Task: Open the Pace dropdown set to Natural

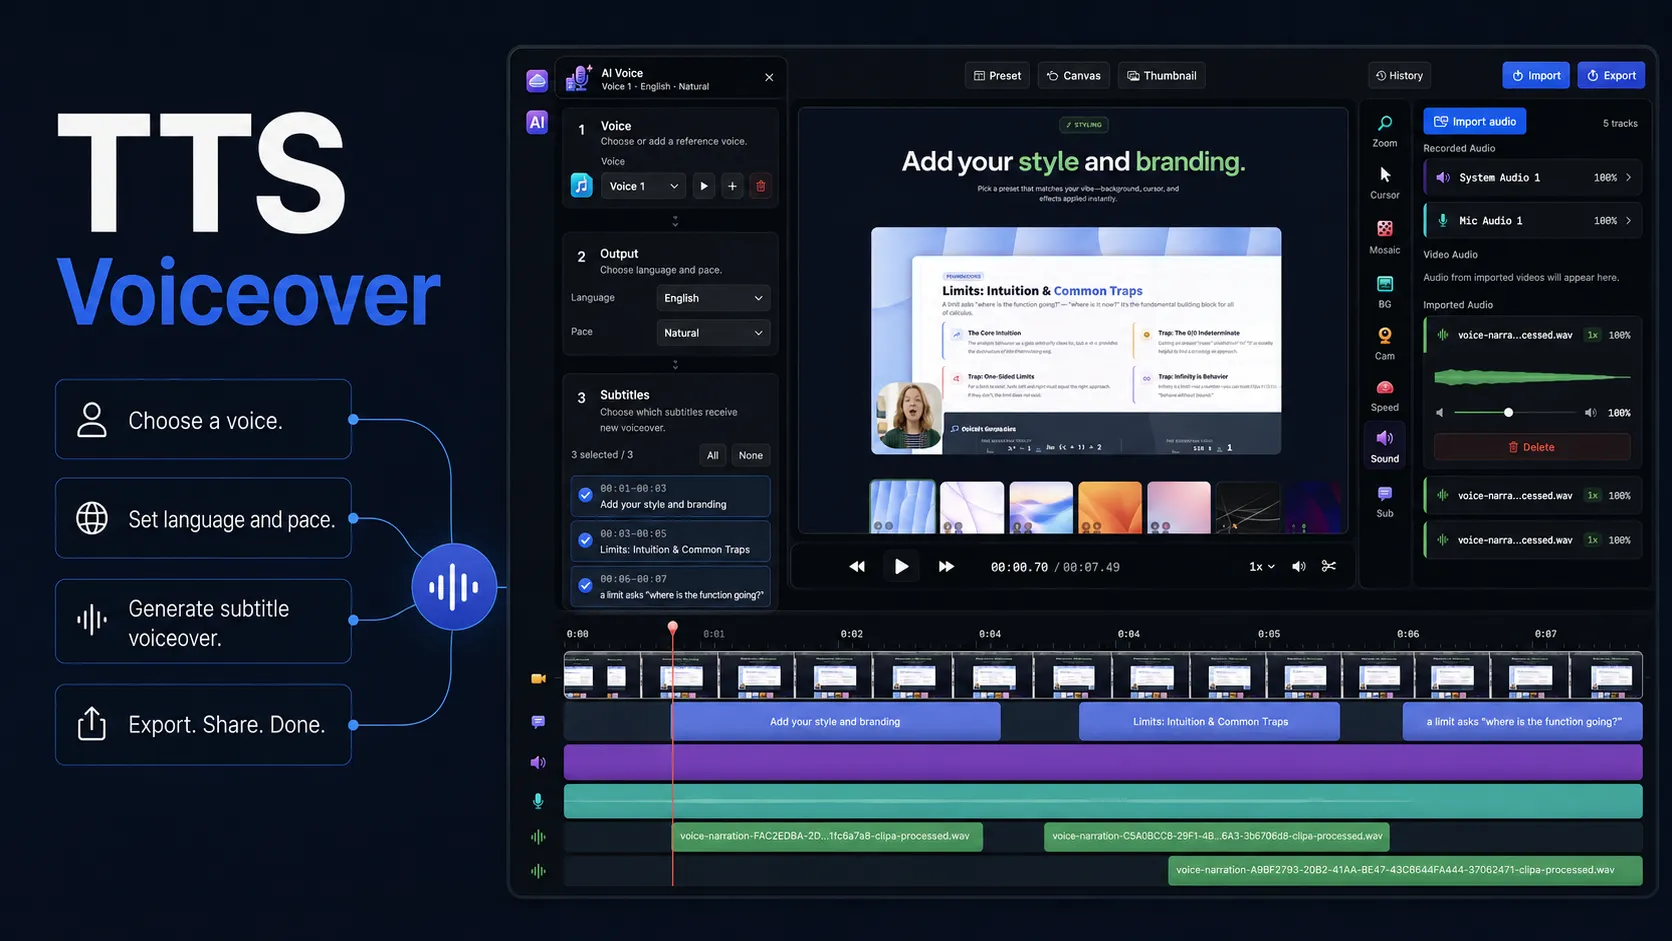Action: 713,333
